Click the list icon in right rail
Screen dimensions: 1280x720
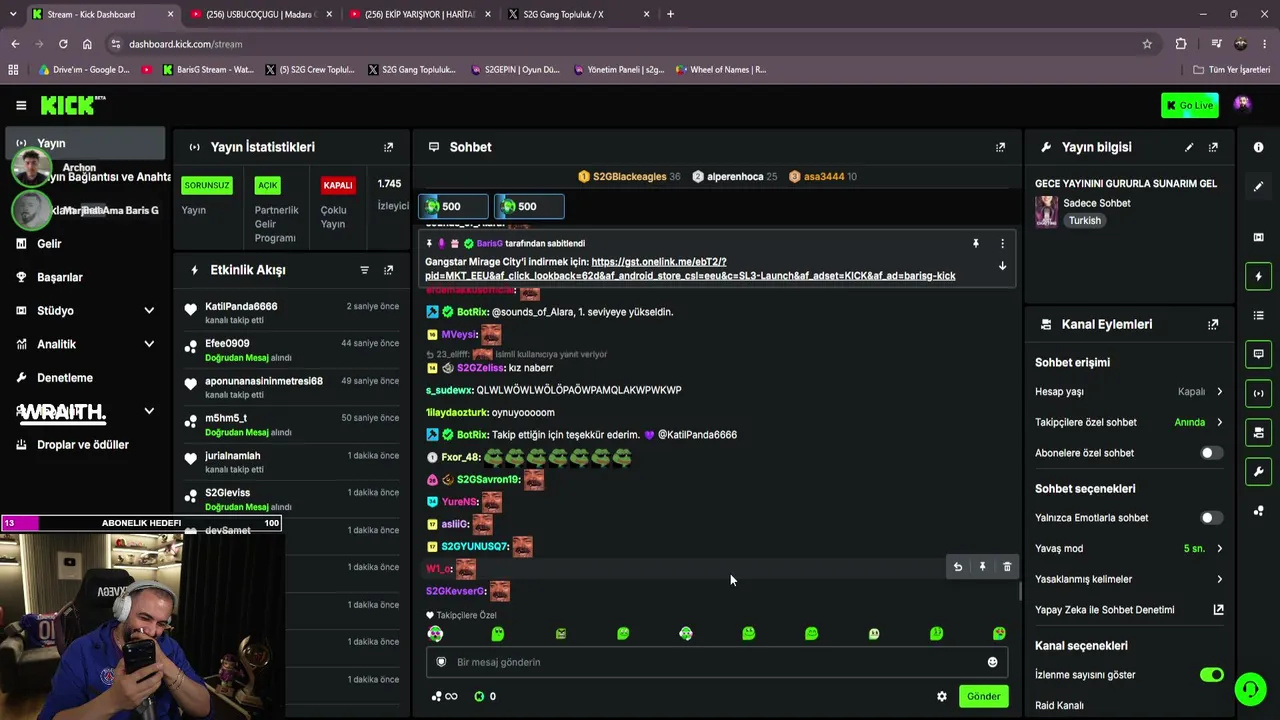[1258, 316]
